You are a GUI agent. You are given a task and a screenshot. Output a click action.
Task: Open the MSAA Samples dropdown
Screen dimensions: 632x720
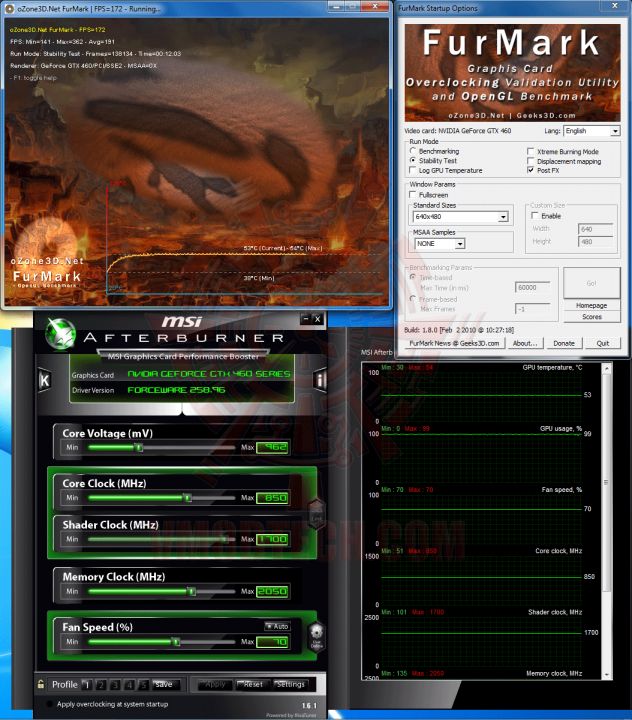(440, 244)
